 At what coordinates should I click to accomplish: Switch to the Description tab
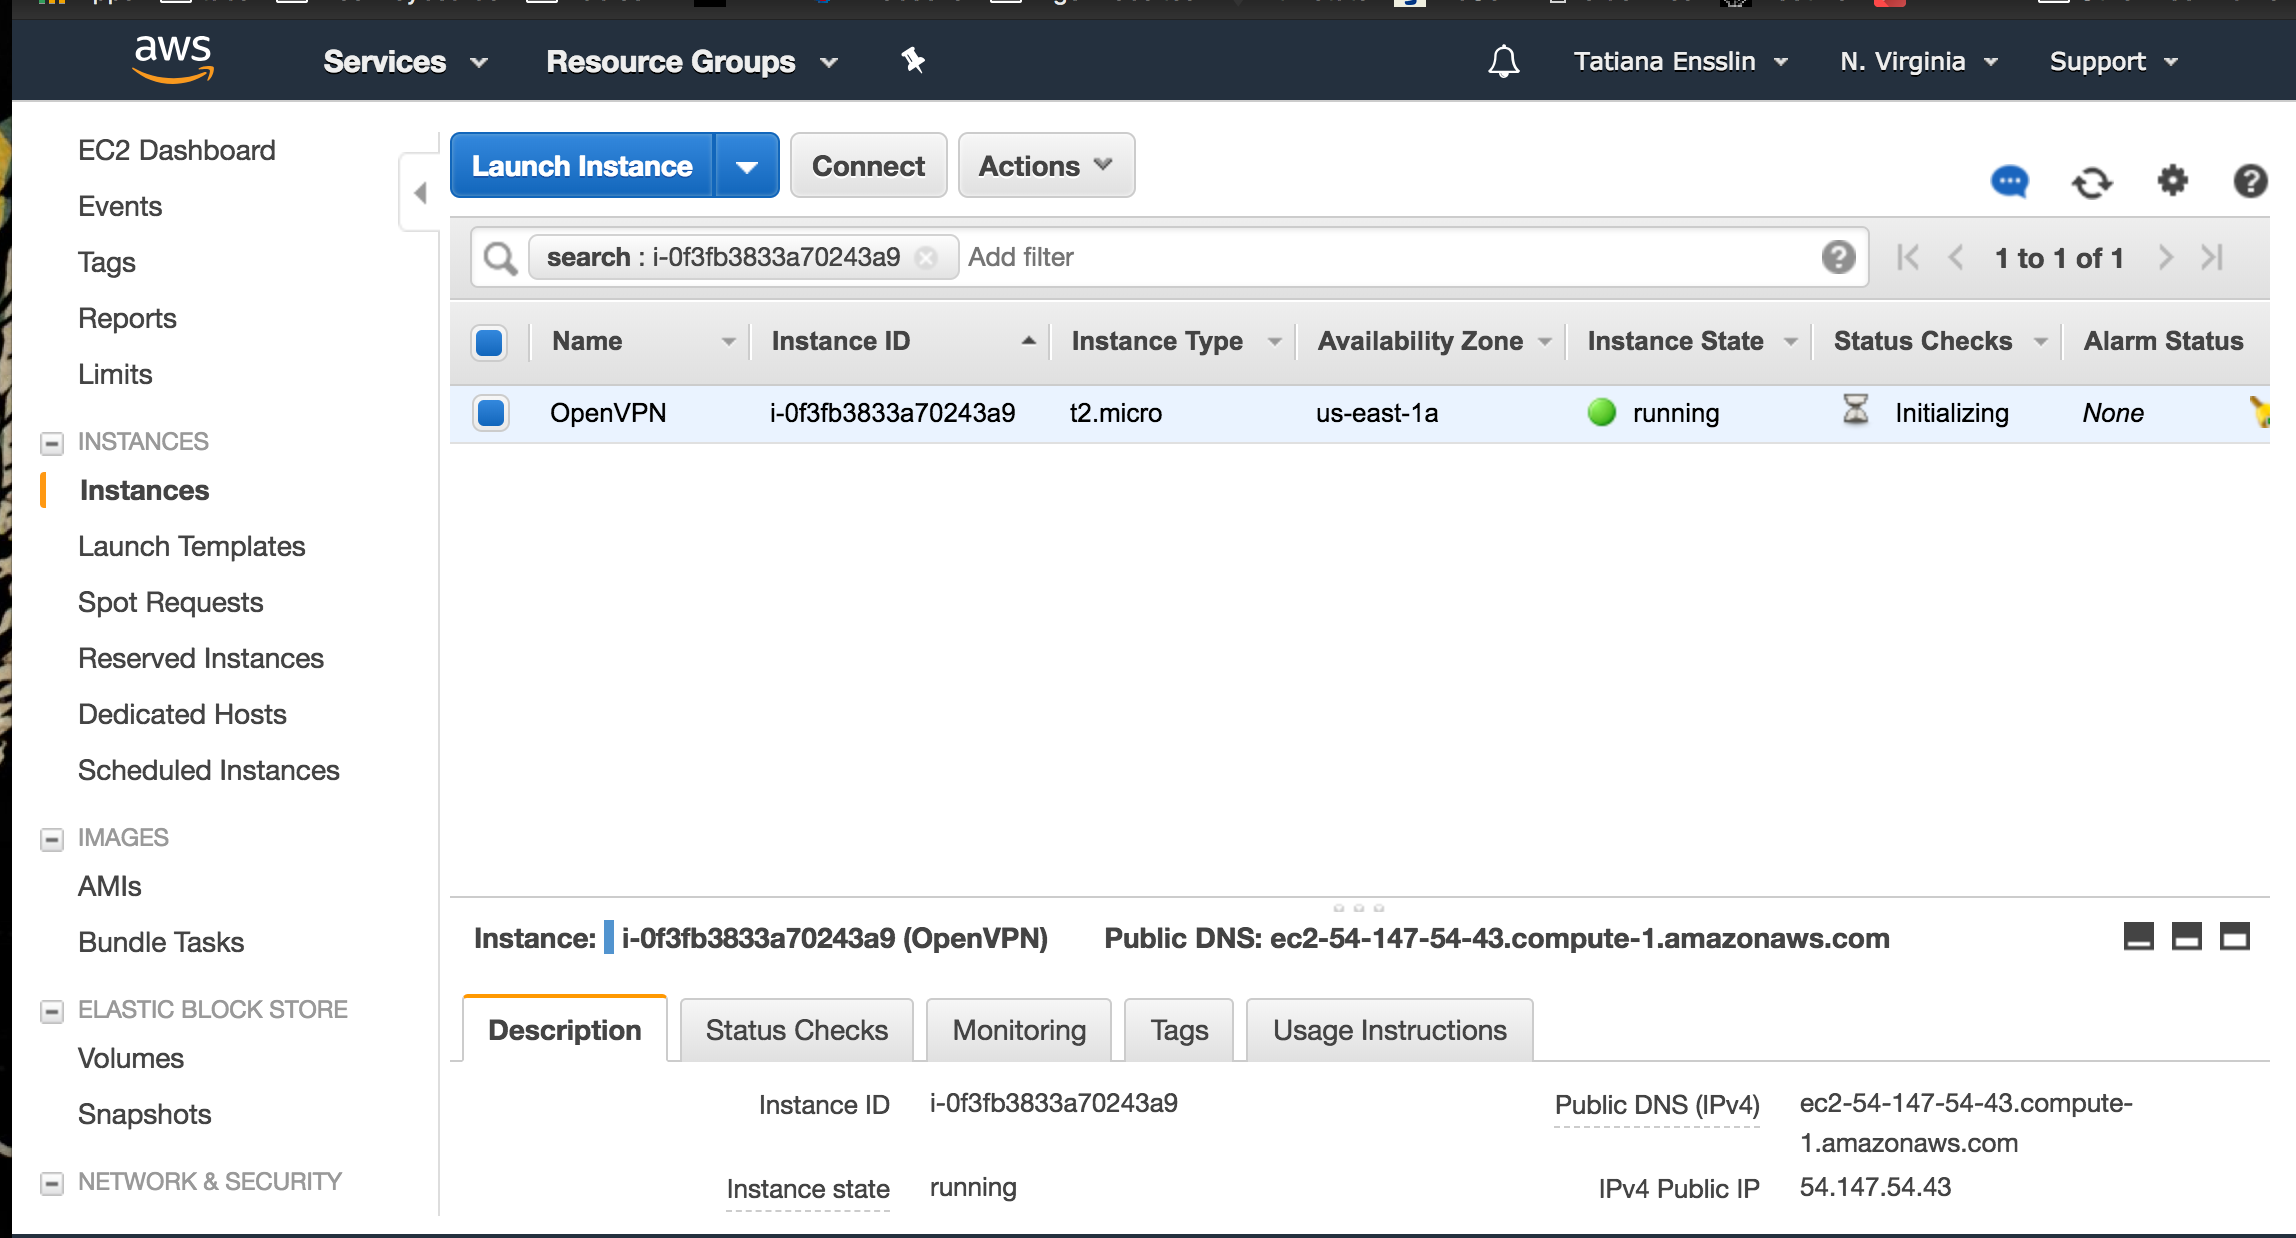(x=565, y=1030)
